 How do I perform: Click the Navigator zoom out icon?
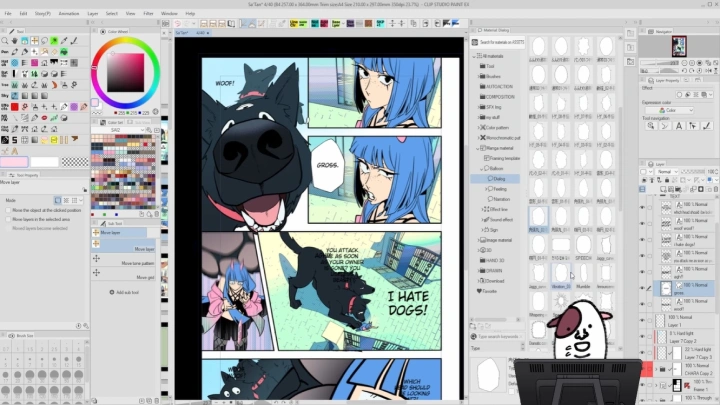tap(685, 63)
